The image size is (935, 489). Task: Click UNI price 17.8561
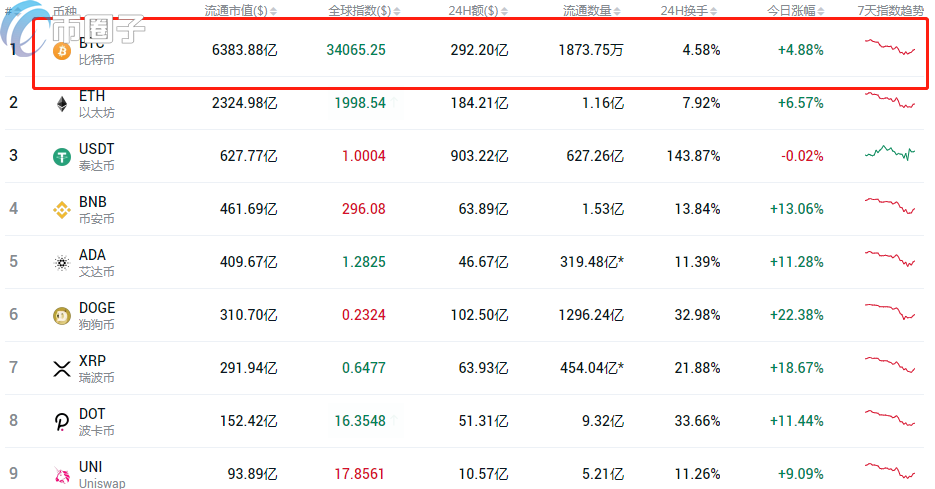(360, 474)
